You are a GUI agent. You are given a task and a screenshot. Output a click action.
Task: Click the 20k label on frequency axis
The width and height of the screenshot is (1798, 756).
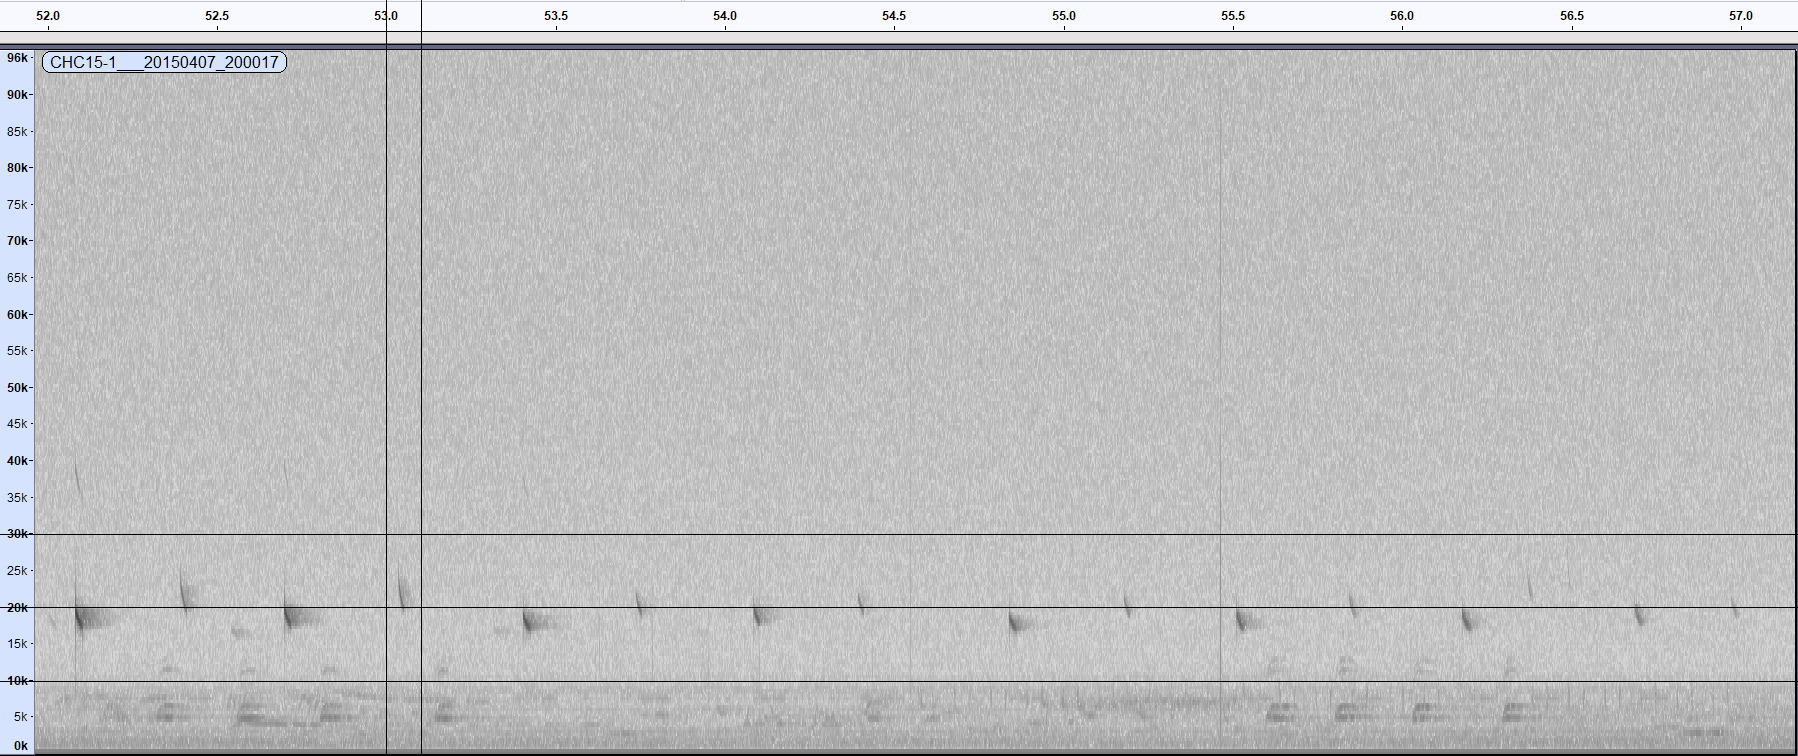click(x=17, y=607)
